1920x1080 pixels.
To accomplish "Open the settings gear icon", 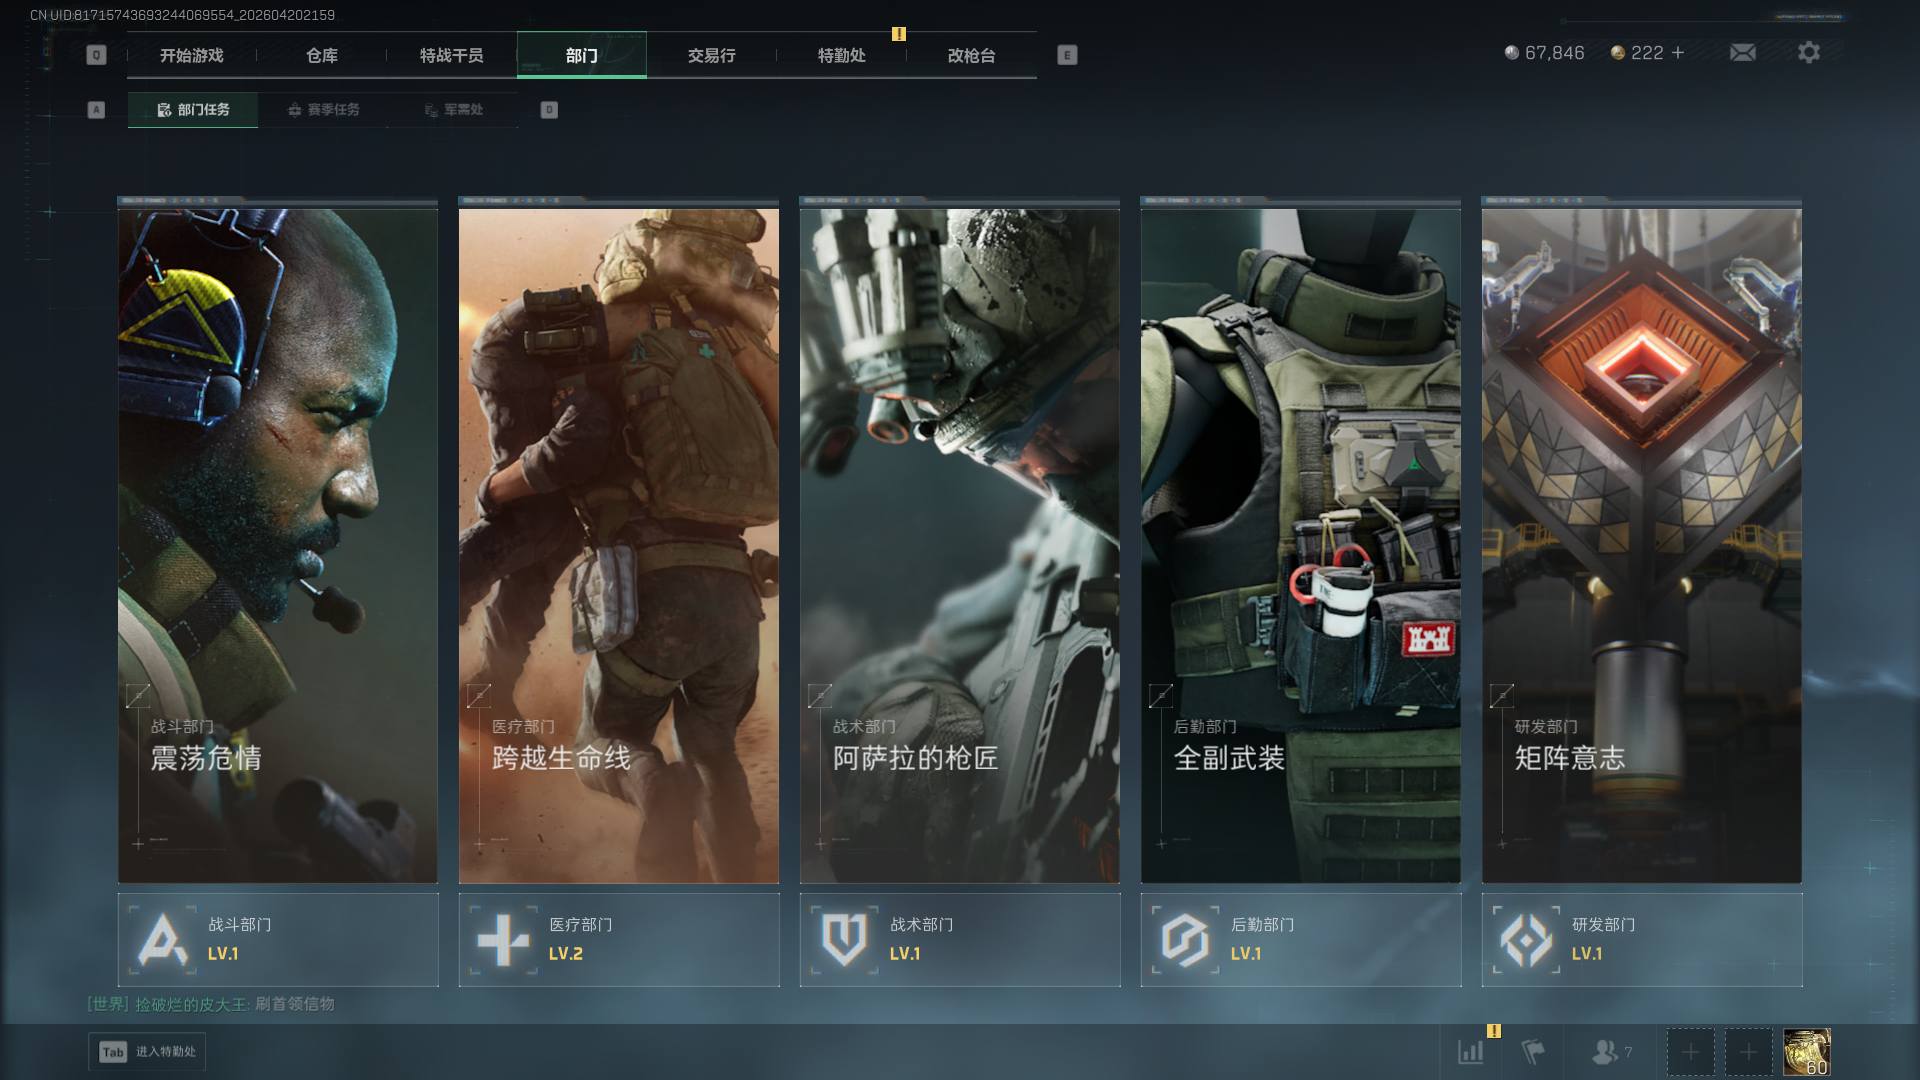I will [1808, 53].
